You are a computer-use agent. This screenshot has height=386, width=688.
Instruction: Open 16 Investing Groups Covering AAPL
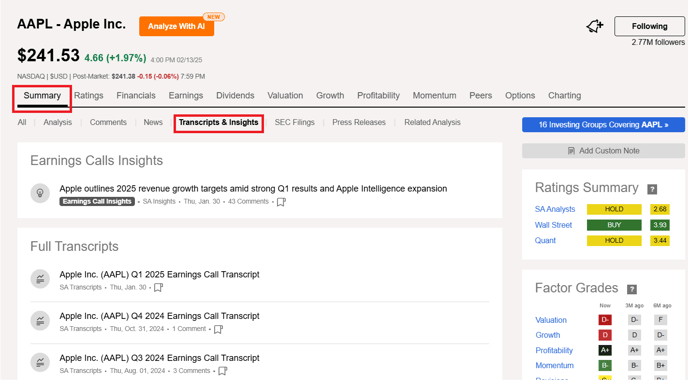click(603, 125)
